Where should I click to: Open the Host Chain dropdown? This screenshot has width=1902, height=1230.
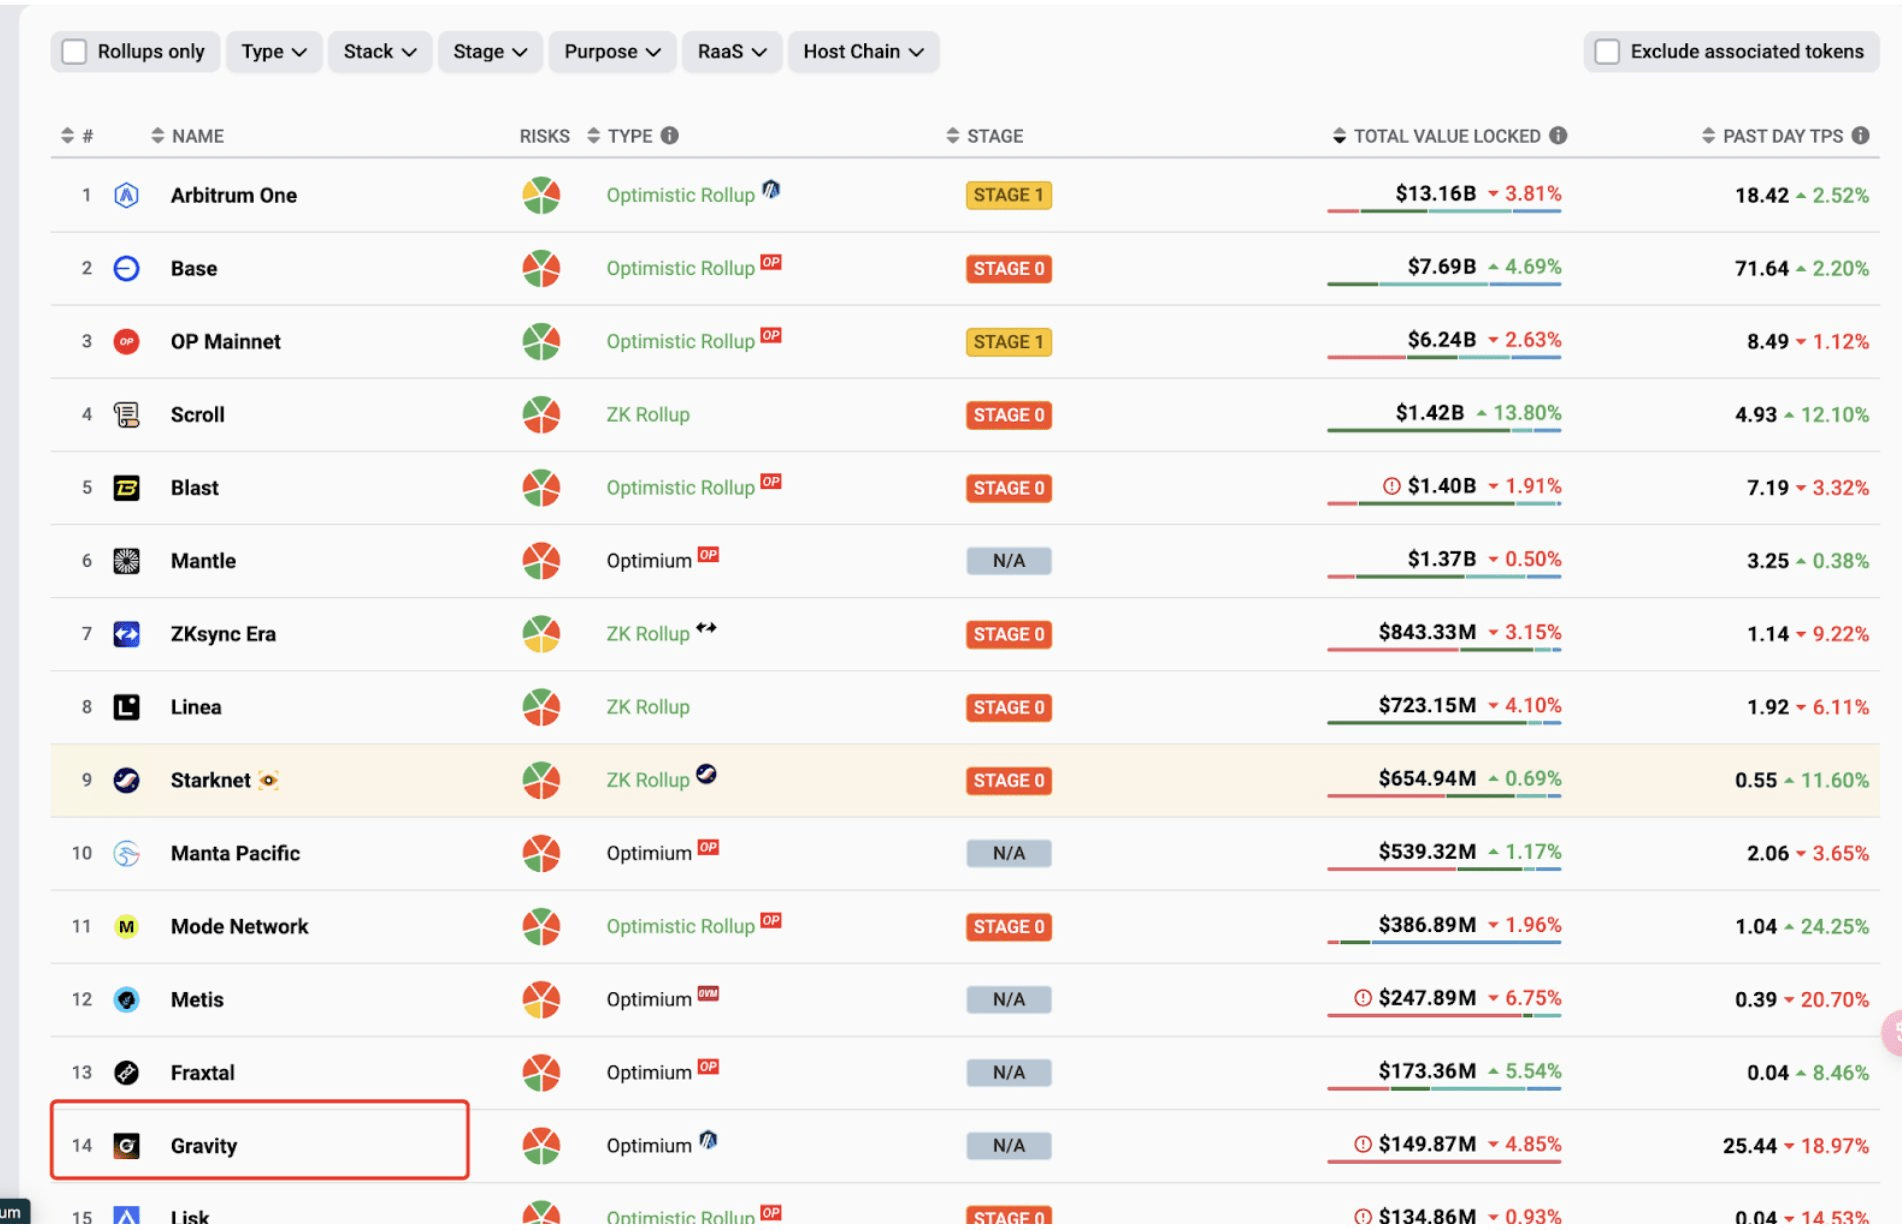[x=862, y=51]
